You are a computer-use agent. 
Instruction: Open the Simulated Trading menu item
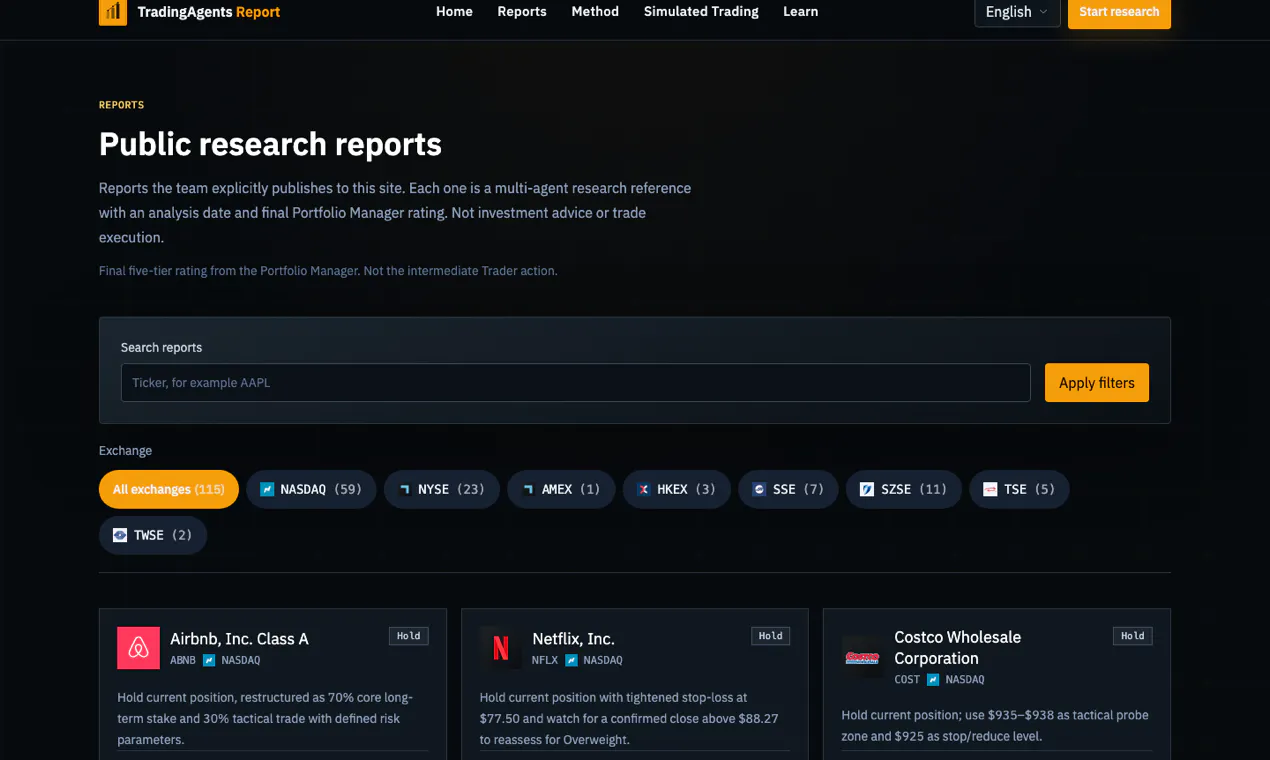(701, 12)
